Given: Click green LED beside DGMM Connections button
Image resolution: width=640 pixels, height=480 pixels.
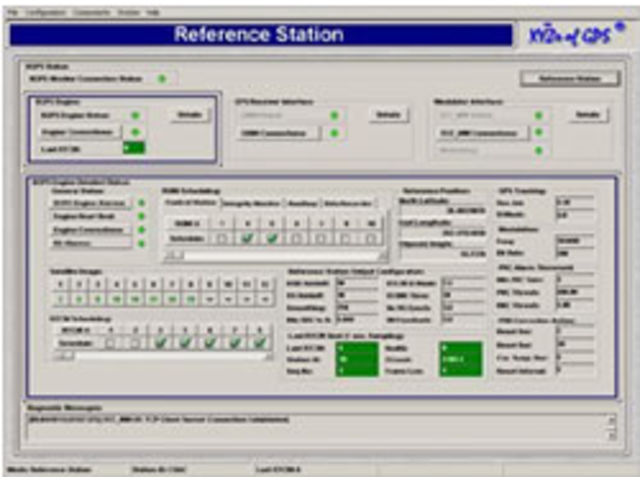Looking at the screenshot, I should 335,132.
